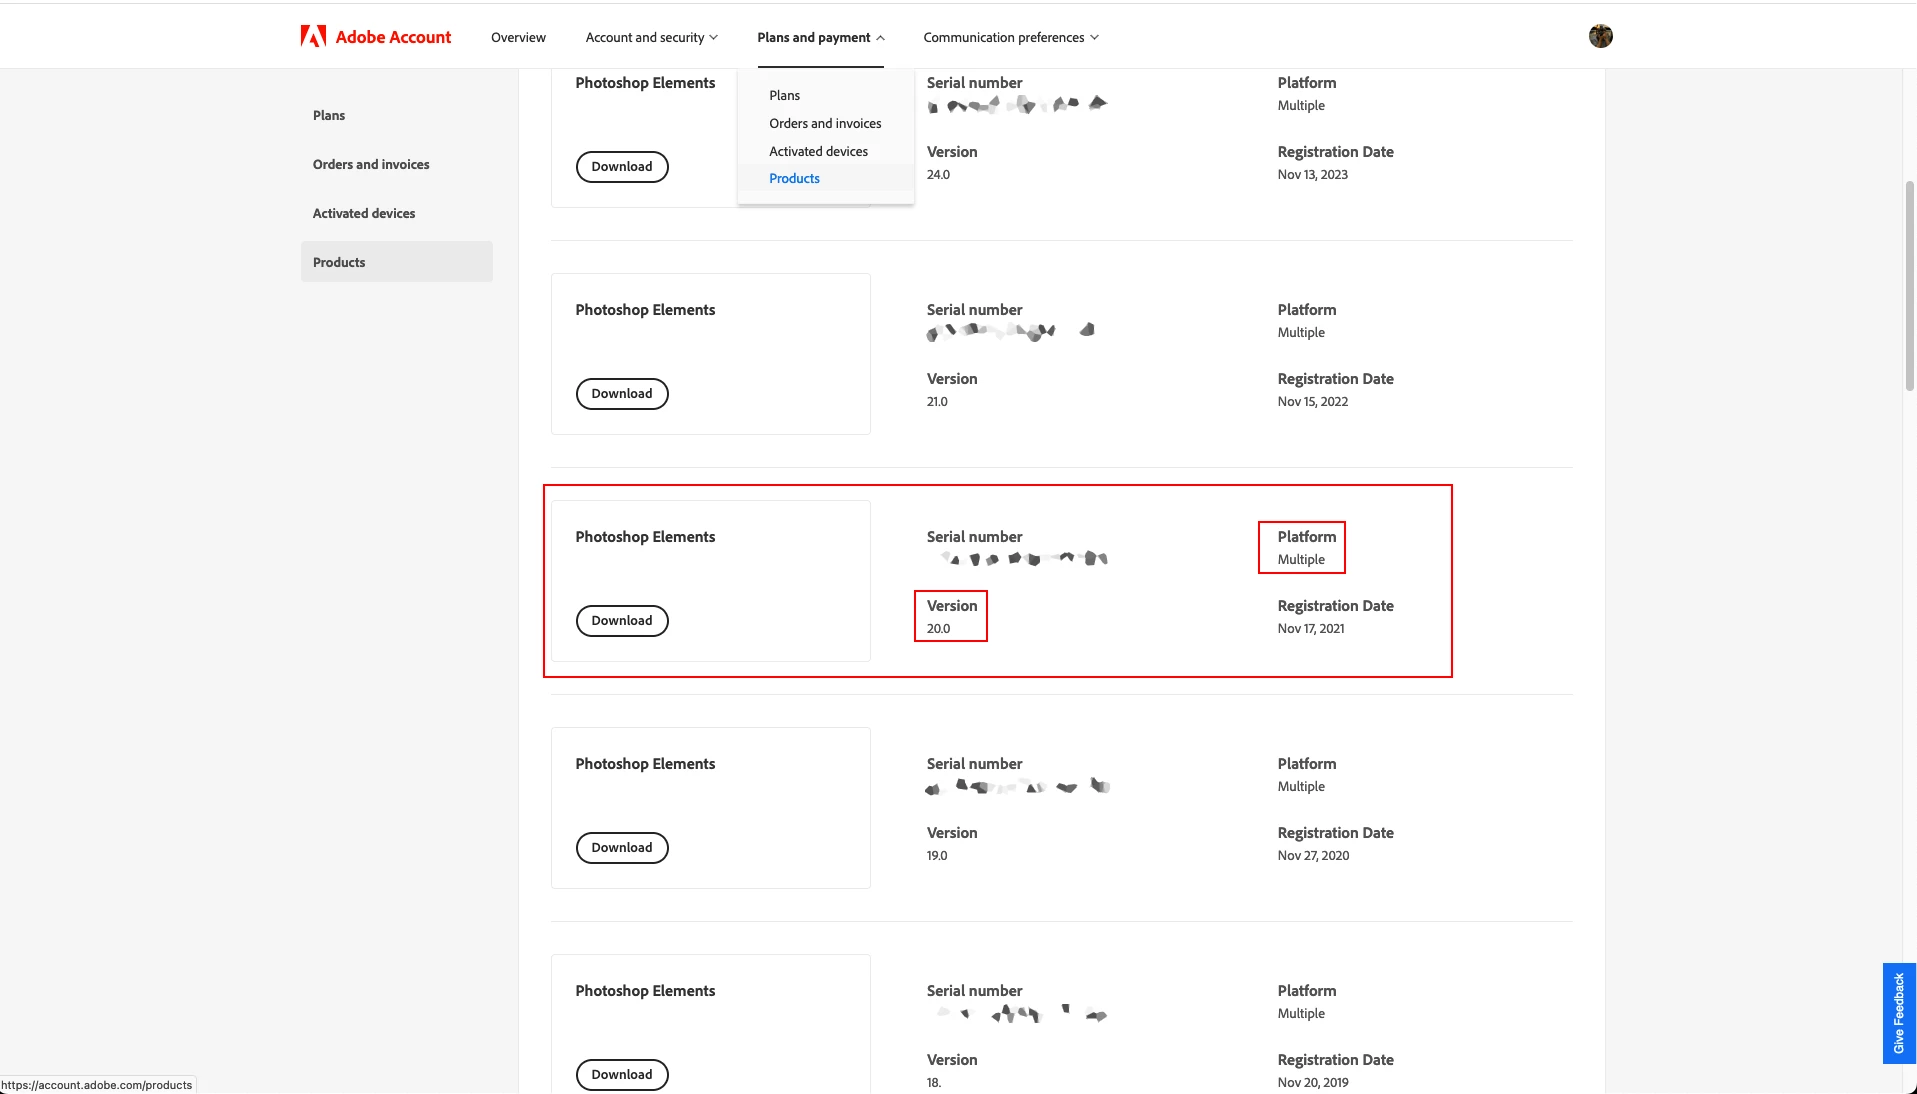Click Photoshop Elements title in version 21.0 card
The width and height of the screenshot is (1917, 1094).
[x=645, y=310]
